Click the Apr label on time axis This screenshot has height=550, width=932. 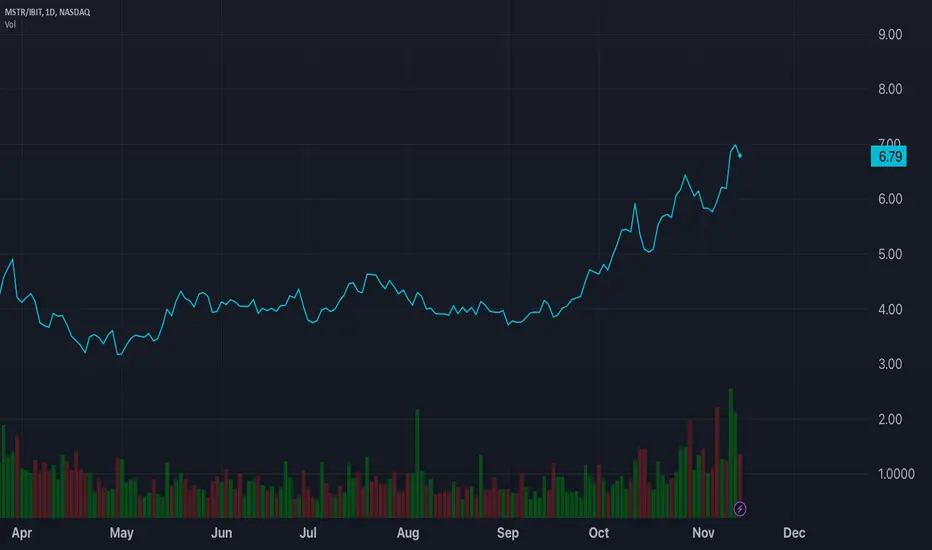pos(21,533)
